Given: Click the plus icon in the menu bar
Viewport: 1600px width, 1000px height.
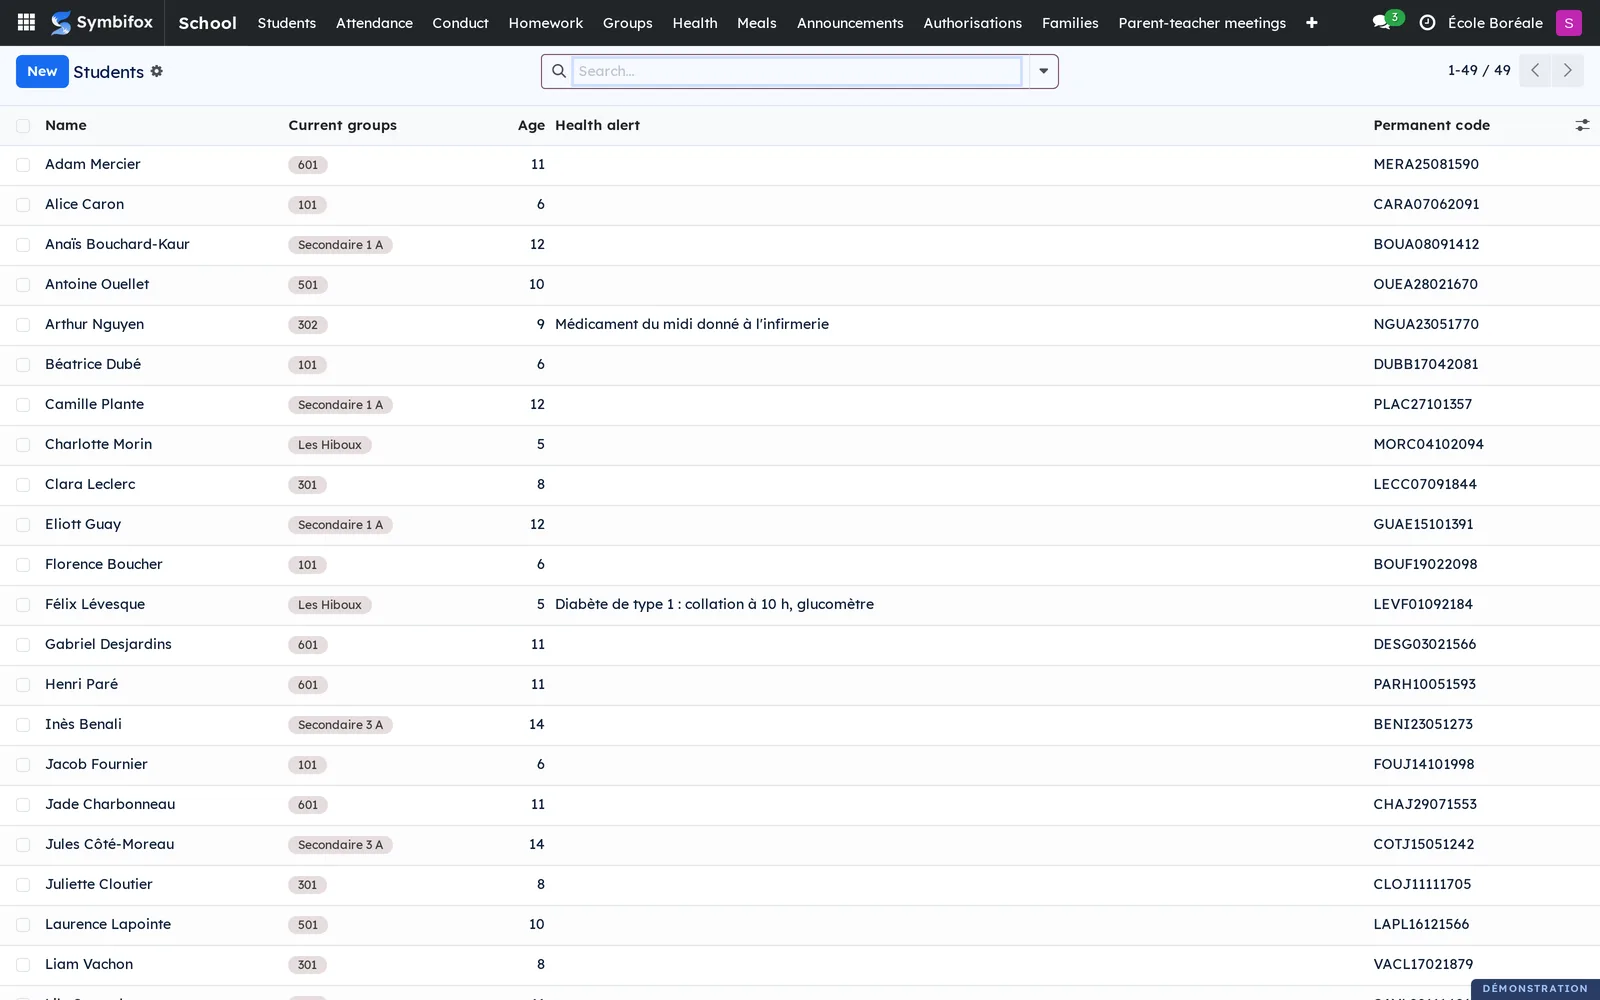Looking at the screenshot, I should coord(1312,22).
